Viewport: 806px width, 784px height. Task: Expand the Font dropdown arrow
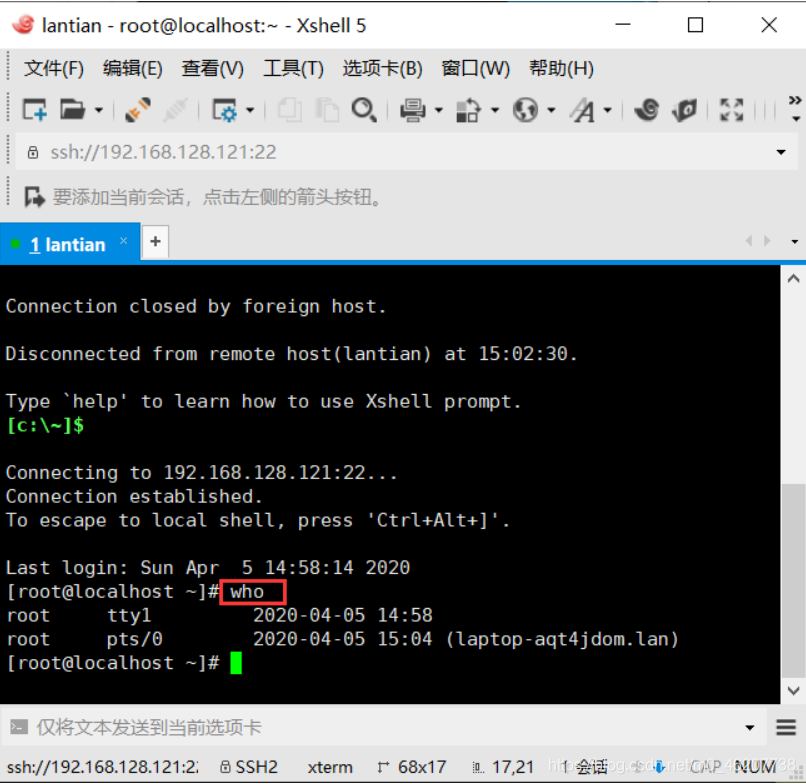tap(608, 110)
